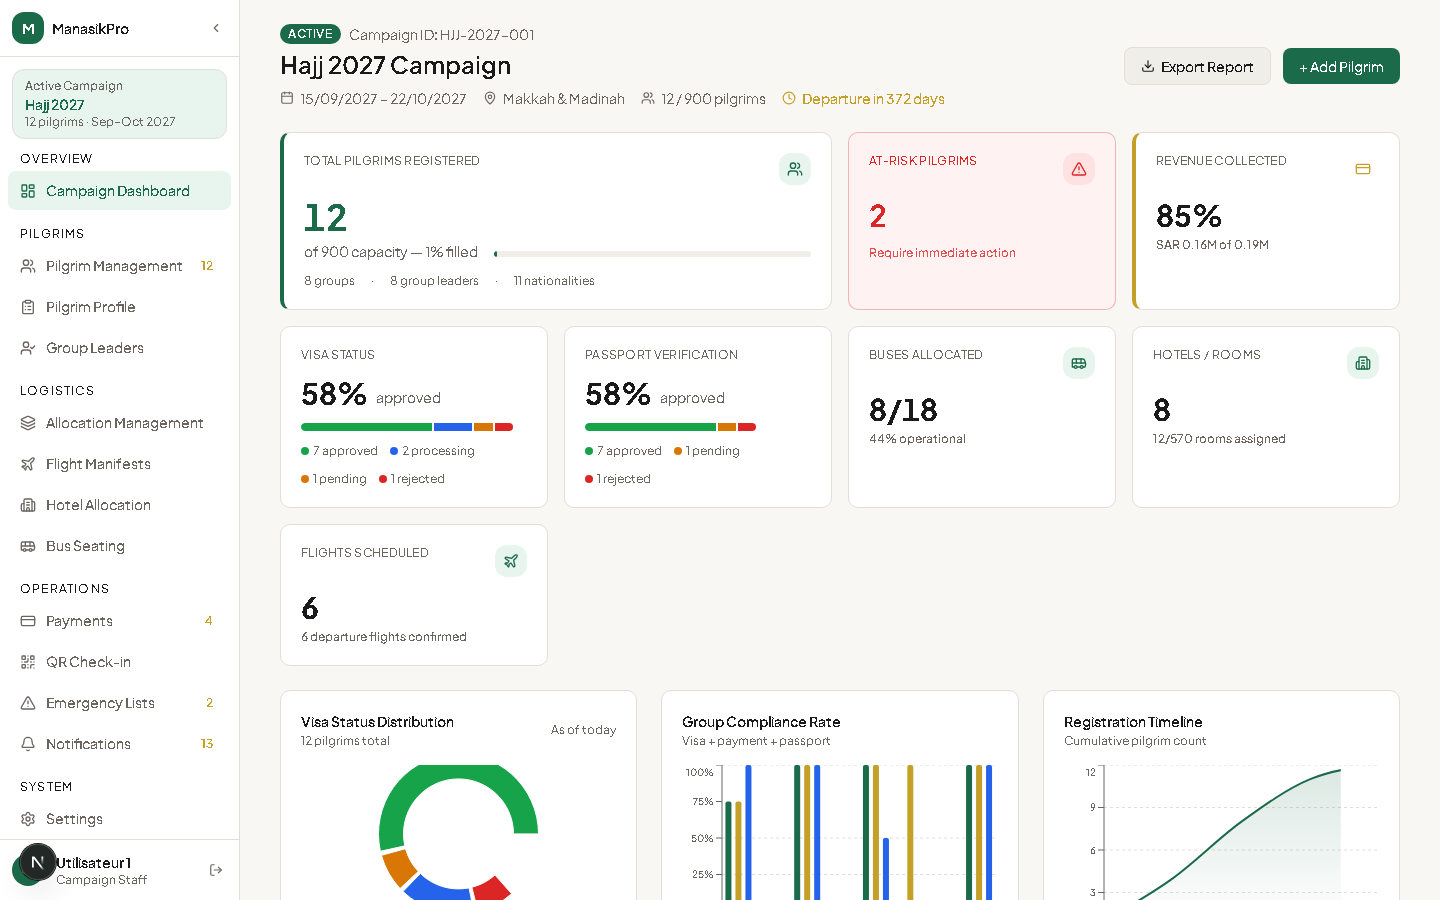Click the QR Check-in code icon
Screen dimensions: 1440x900
click(28, 662)
